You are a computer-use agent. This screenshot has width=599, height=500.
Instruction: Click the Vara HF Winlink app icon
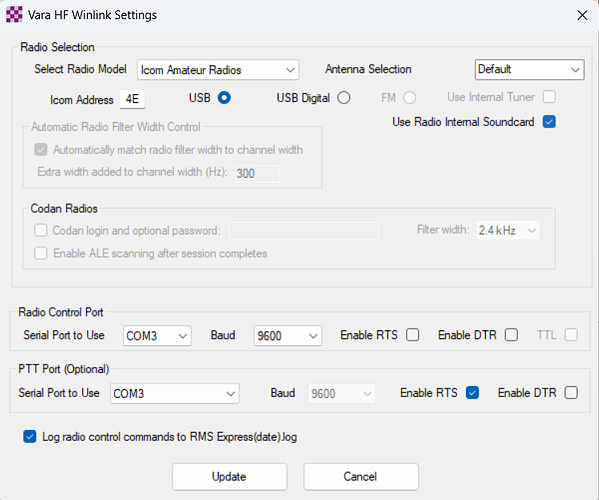click(x=14, y=15)
